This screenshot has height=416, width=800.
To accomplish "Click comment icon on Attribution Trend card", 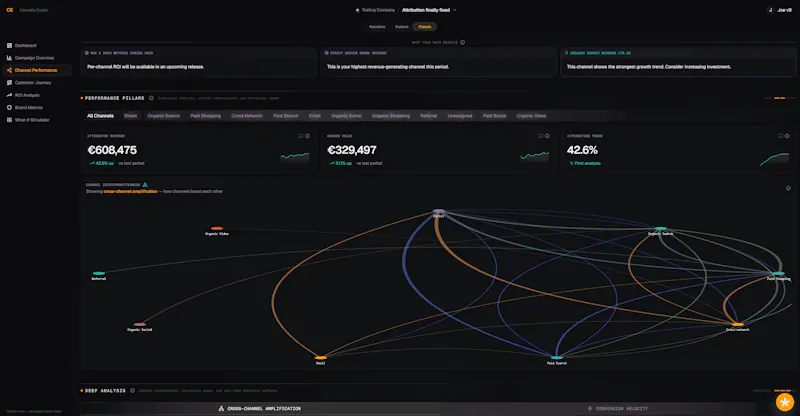I will 780,136.
